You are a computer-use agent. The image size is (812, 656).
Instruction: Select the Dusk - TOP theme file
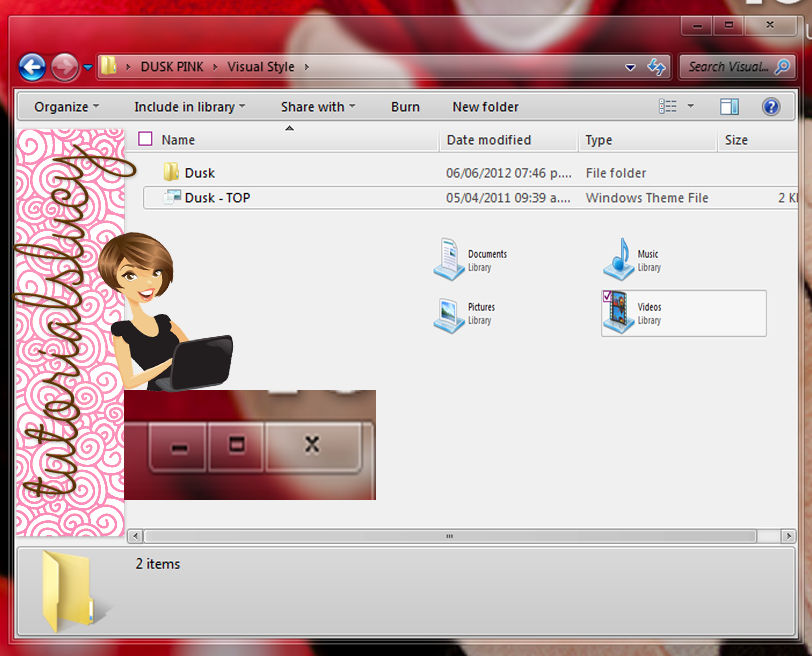[217, 198]
